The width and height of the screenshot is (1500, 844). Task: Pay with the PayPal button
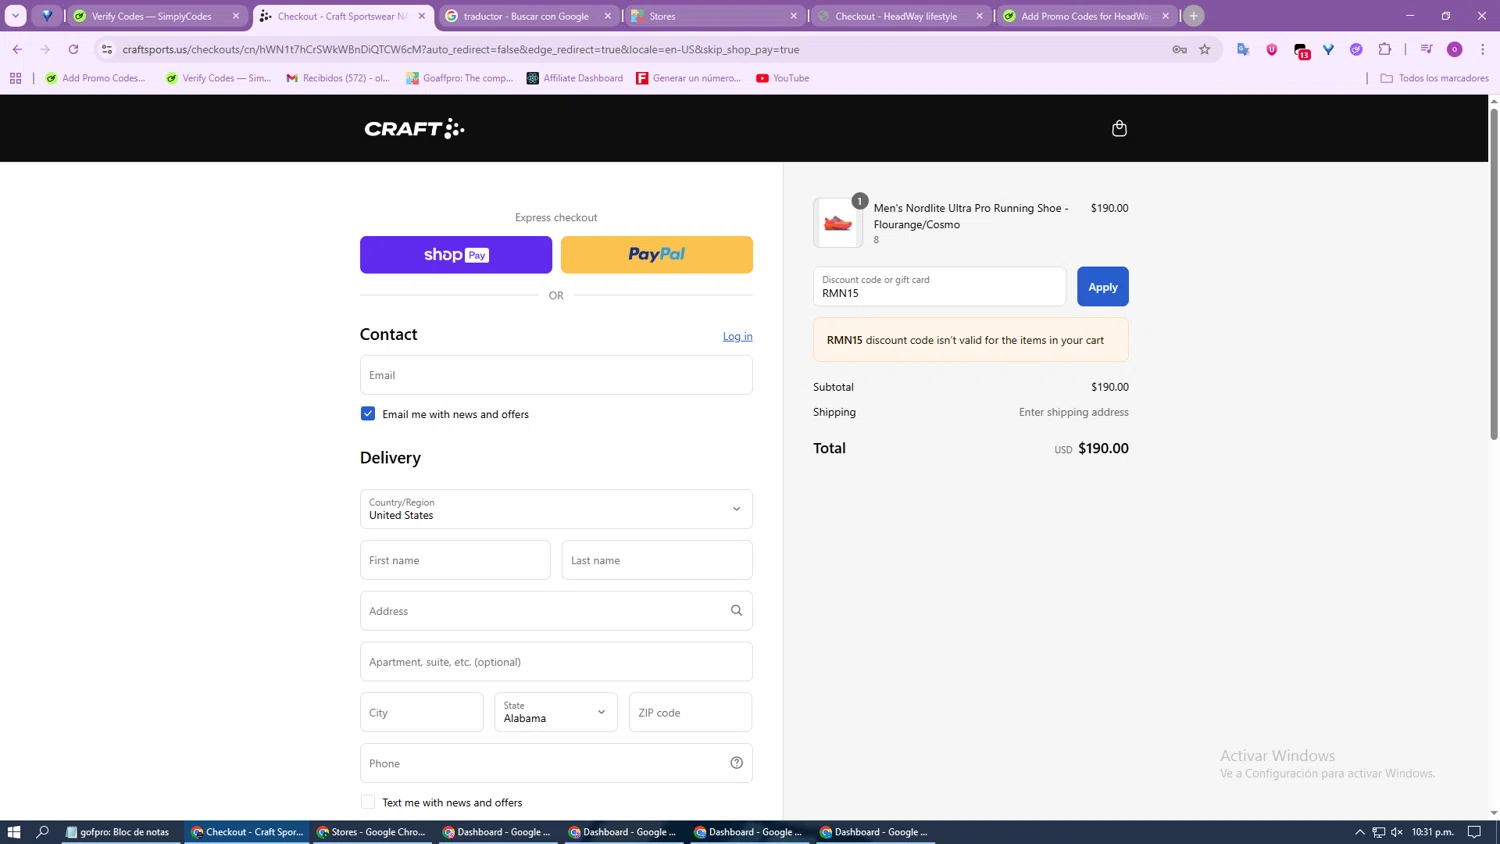[x=657, y=255]
